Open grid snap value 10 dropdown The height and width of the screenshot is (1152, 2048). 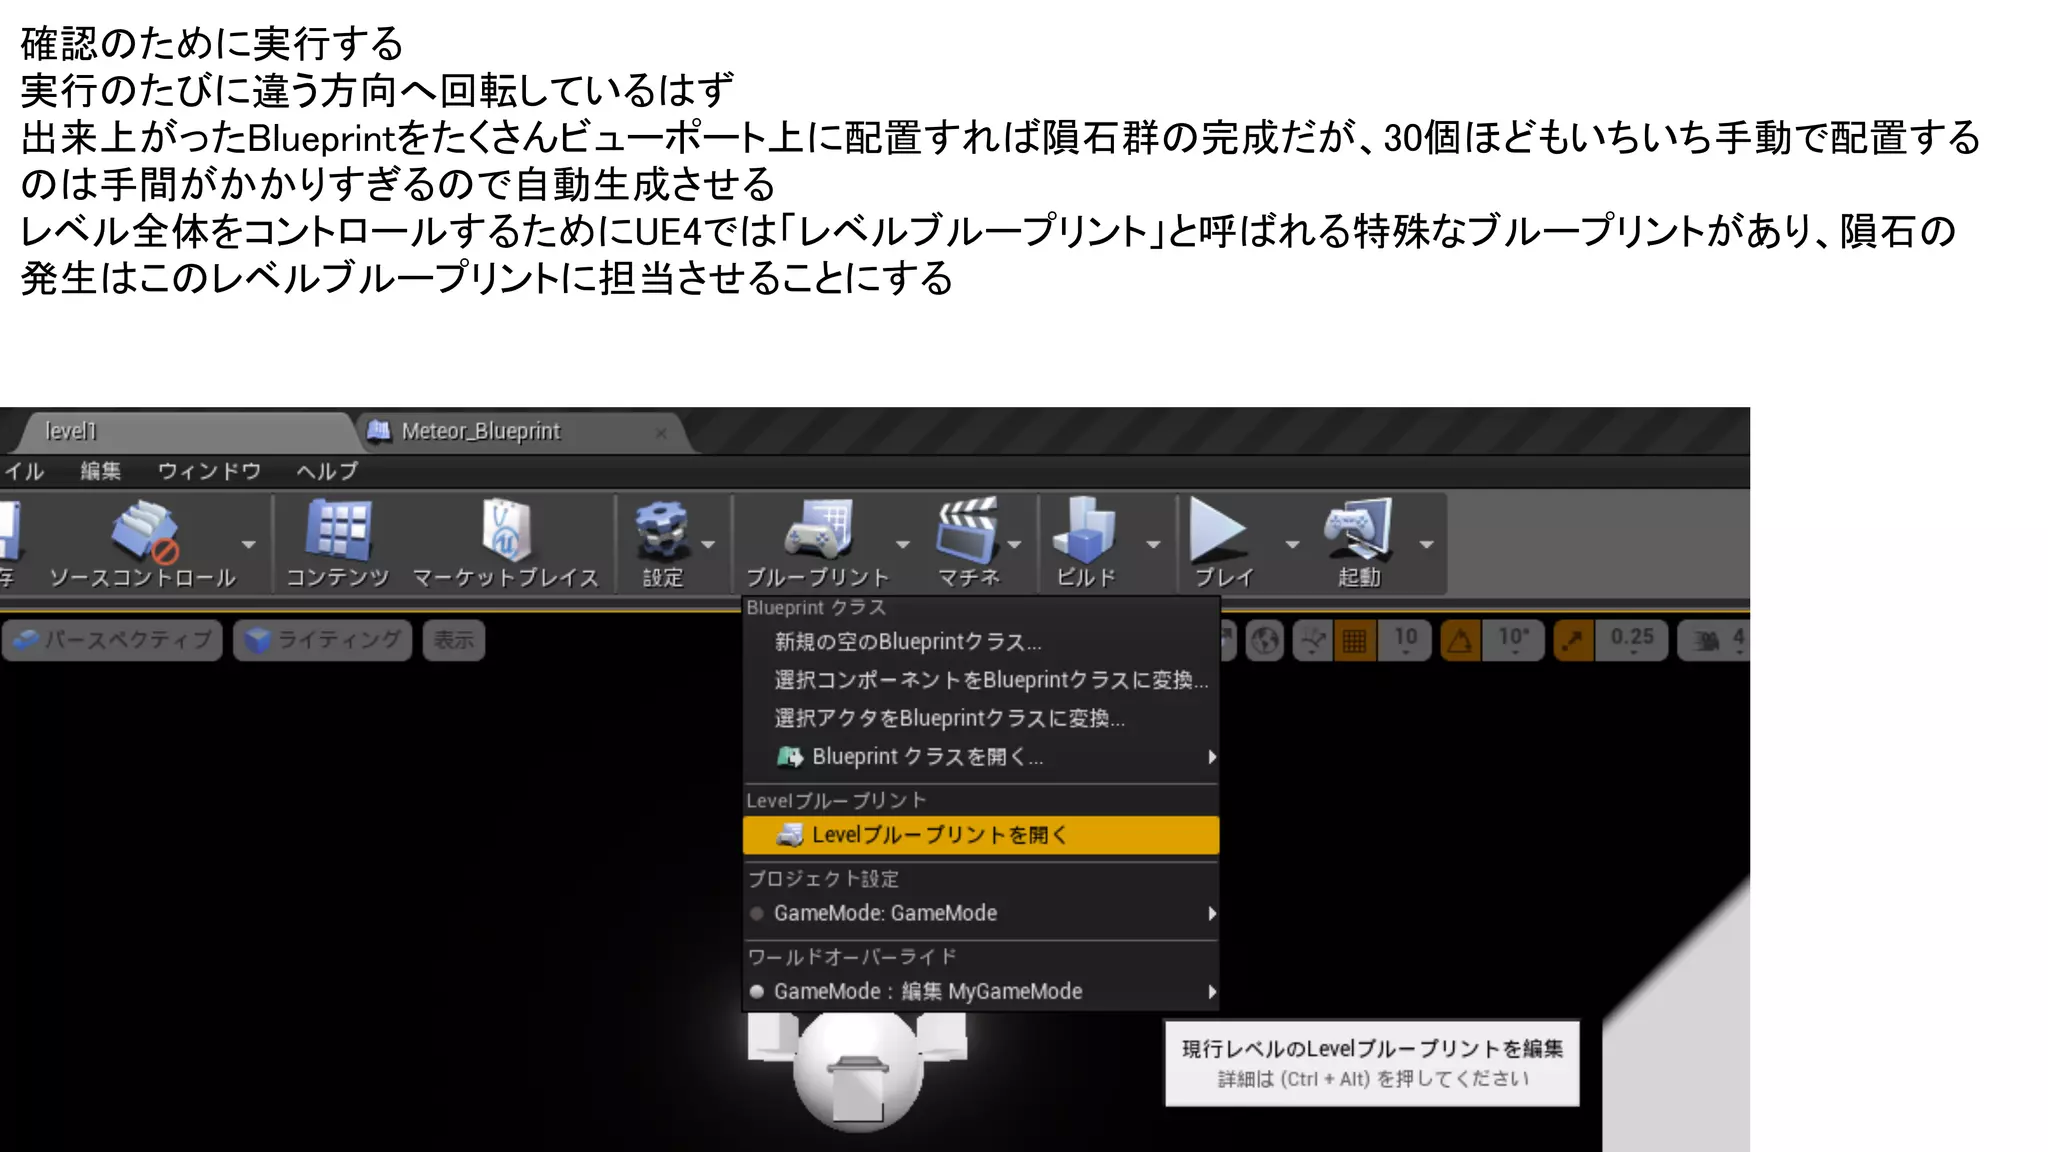coord(1405,640)
